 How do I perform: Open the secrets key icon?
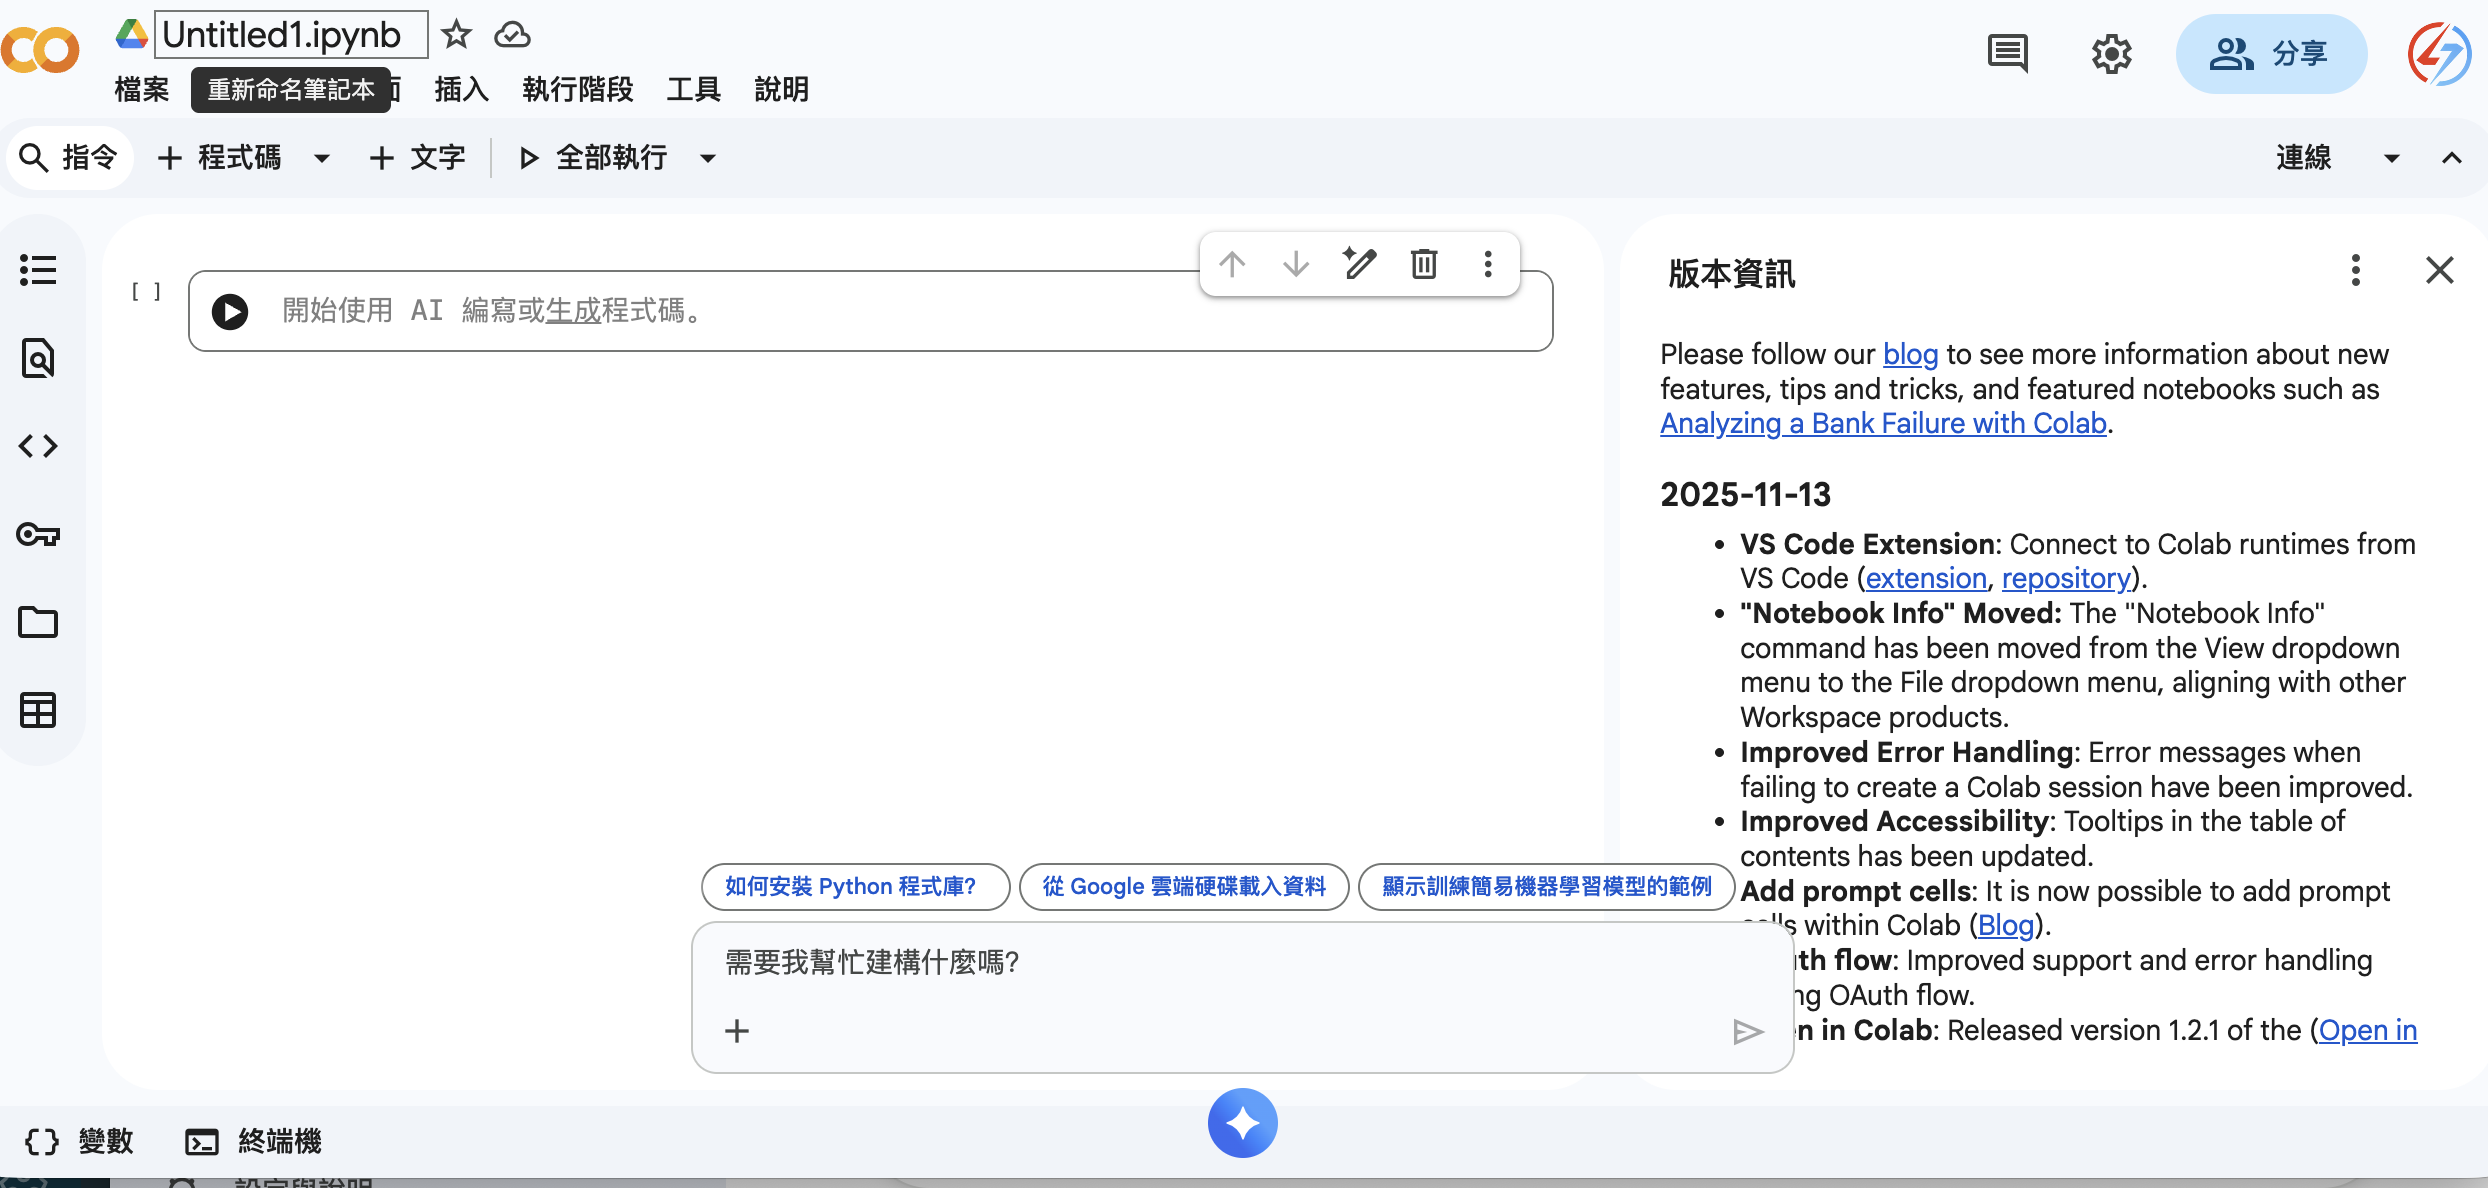point(38,534)
